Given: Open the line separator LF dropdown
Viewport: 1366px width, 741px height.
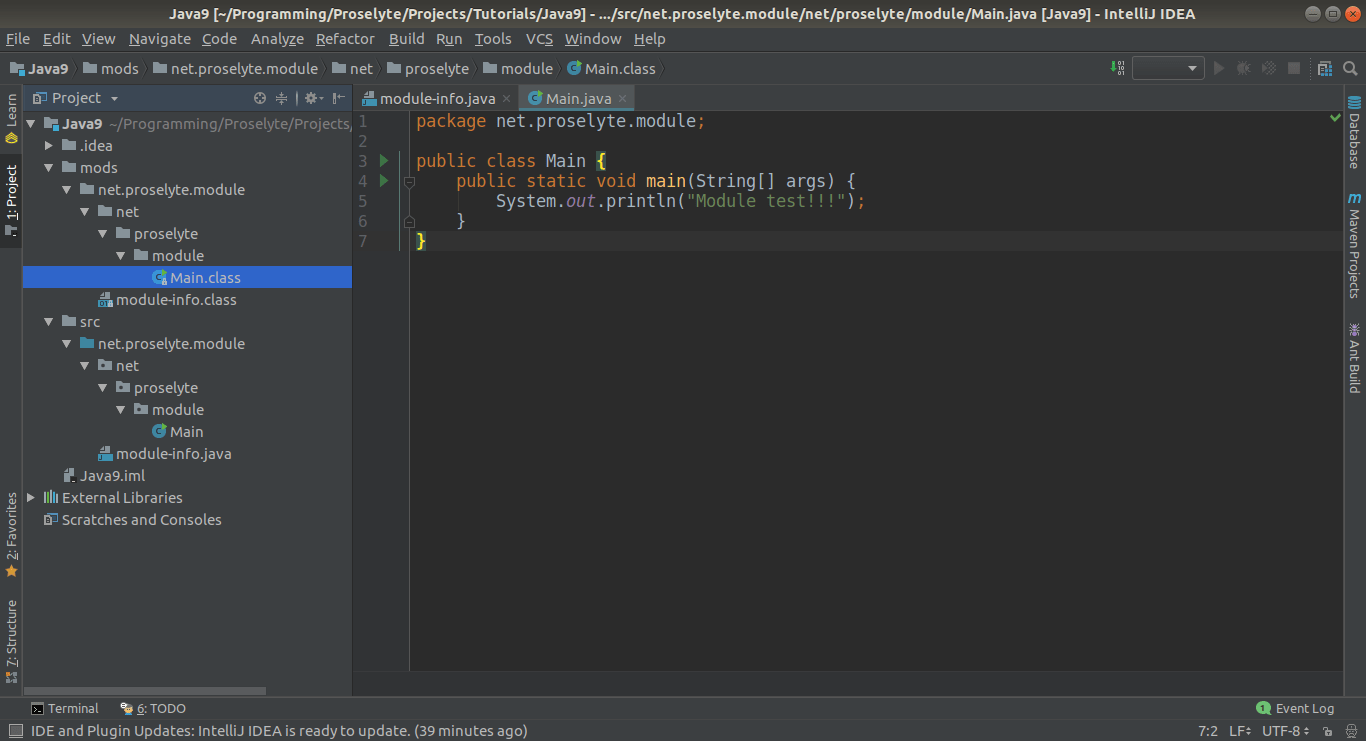Looking at the screenshot, I should point(1240,731).
